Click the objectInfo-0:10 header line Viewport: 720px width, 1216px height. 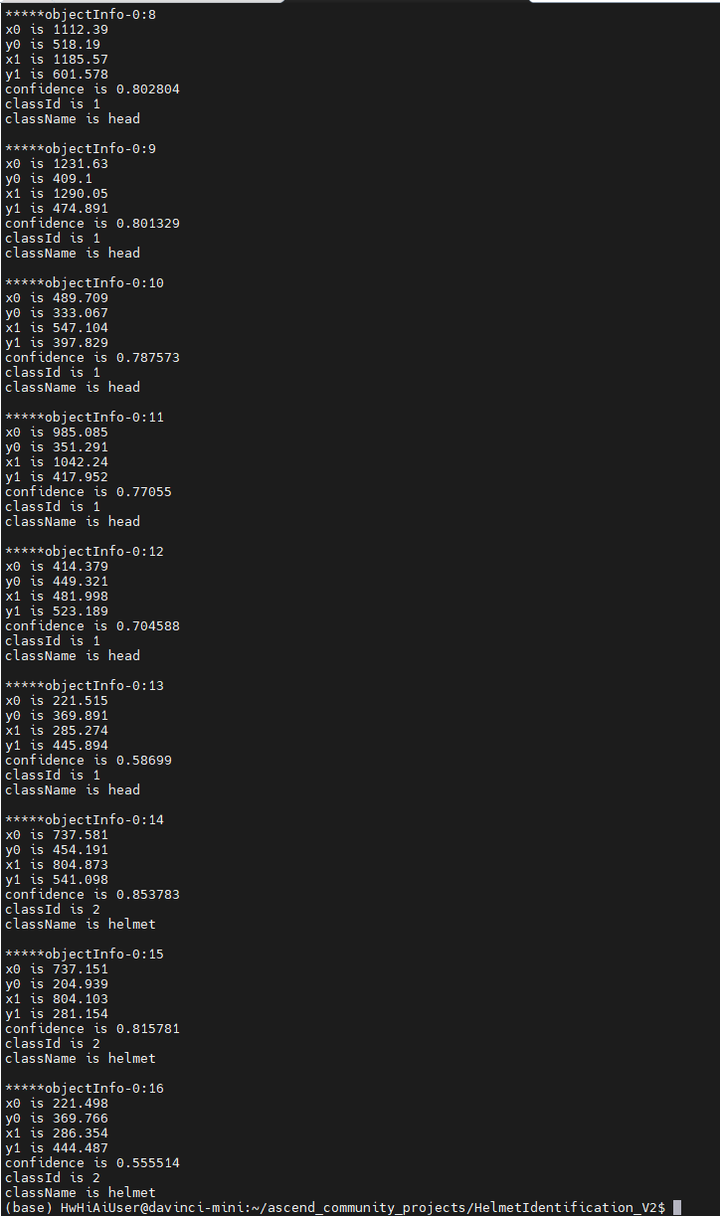pos(84,283)
